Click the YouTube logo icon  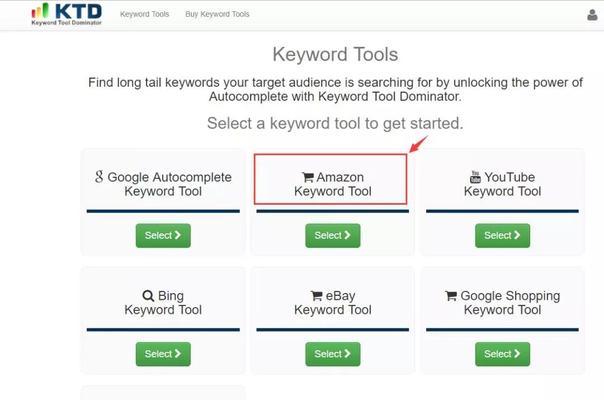(475, 177)
